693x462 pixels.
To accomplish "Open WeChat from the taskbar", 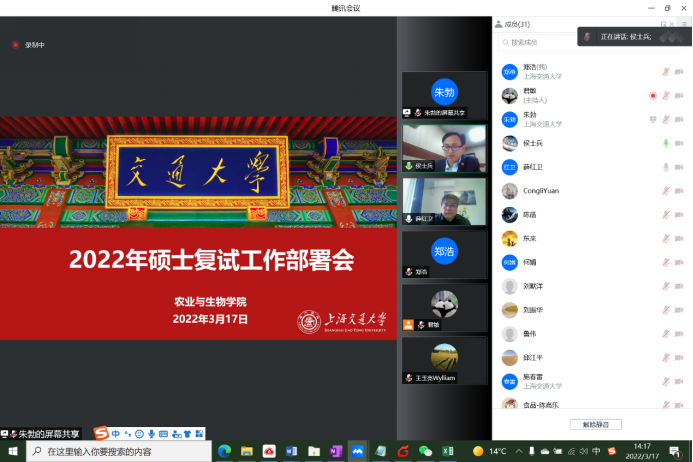I will coord(424,452).
